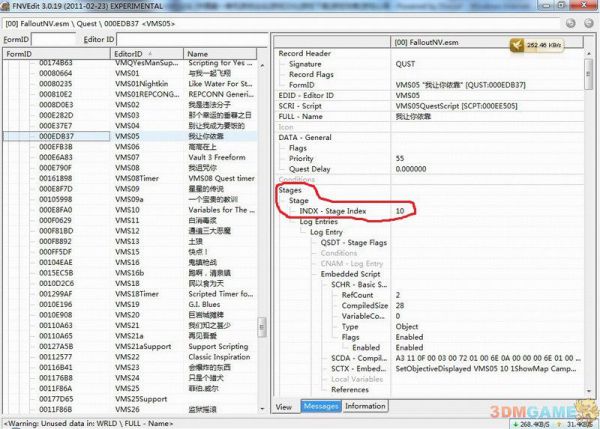Focus the FormID search input field
The height and width of the screenshot is (429, 600).
[x=54, y=39]
